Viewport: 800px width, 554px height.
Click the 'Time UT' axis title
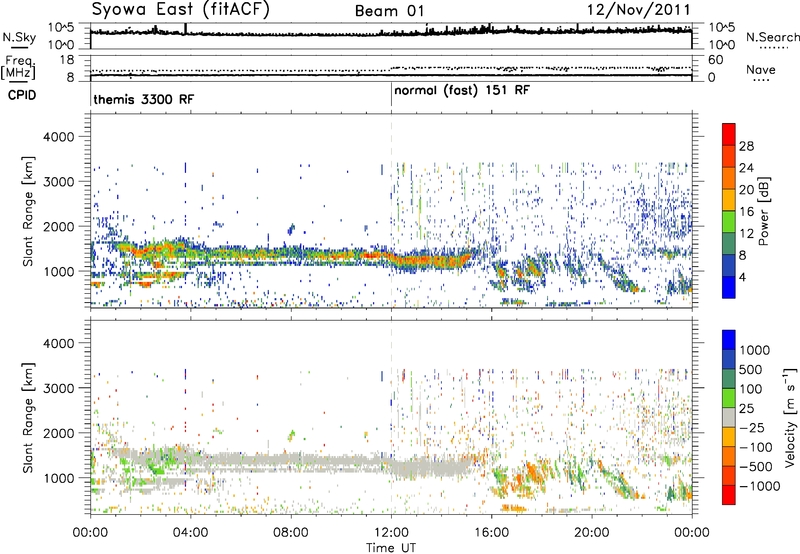[x=391, y=548]
